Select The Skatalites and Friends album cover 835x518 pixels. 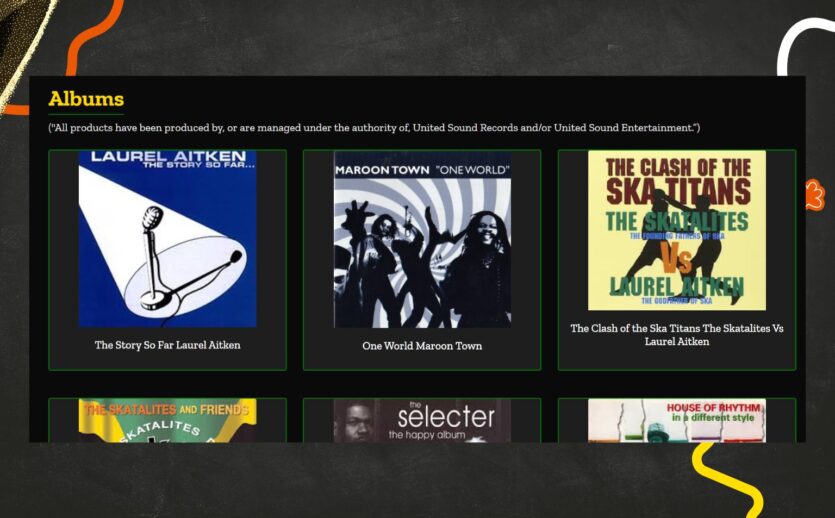coord(167,420)
